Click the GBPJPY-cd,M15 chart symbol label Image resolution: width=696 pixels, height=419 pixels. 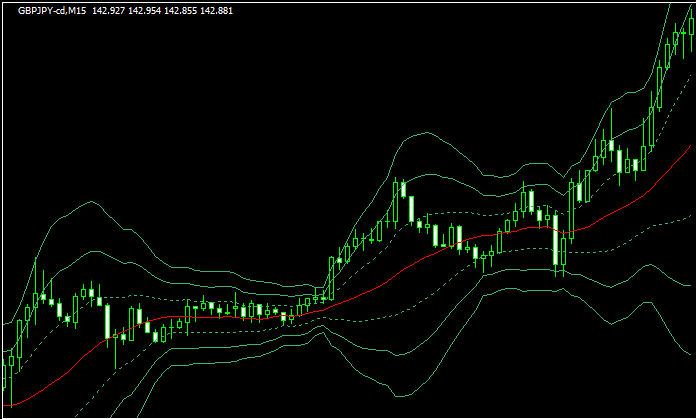click(52, 11)
